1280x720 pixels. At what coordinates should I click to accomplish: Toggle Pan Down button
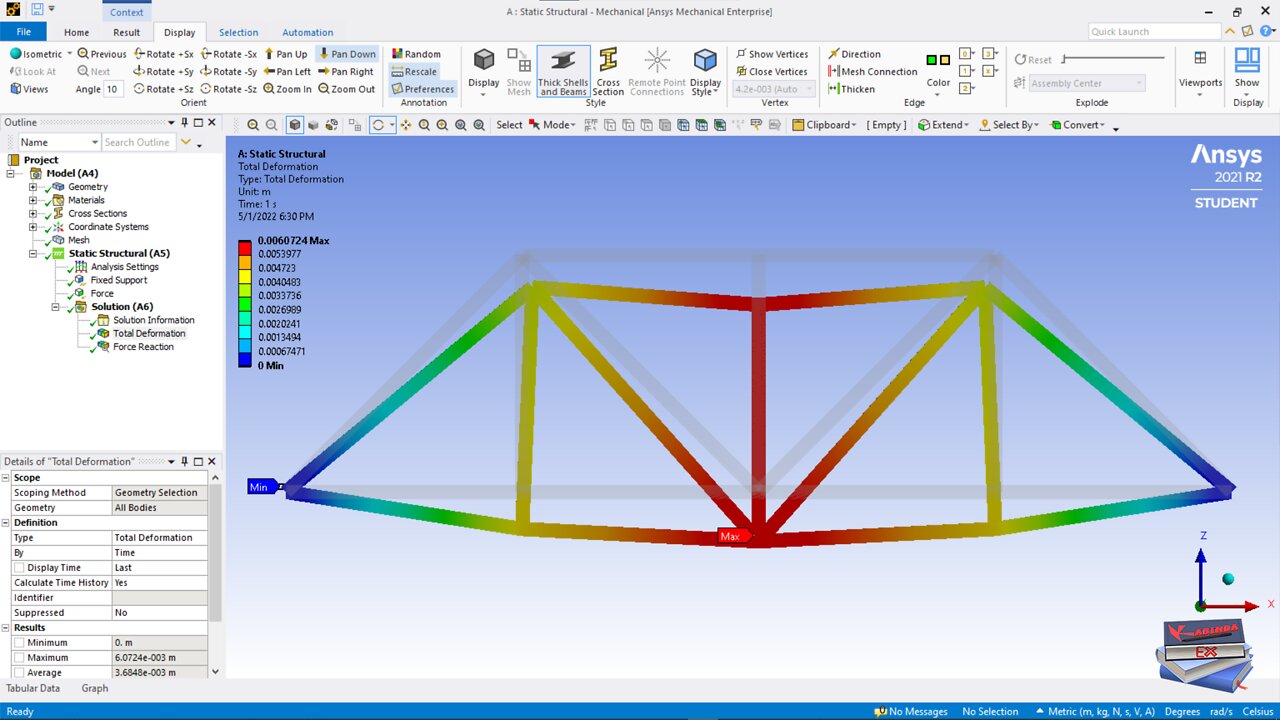coord(346,54)
